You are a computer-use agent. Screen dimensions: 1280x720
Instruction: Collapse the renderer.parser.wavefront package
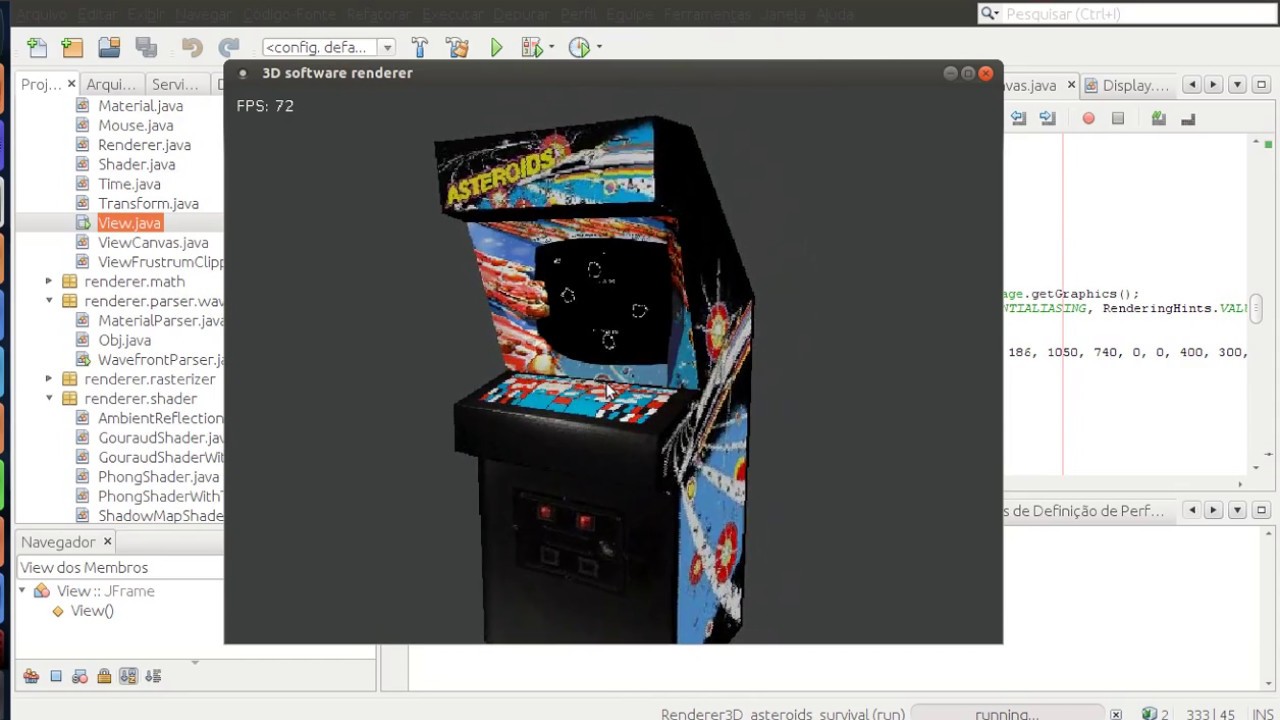(x=48, y=301)
